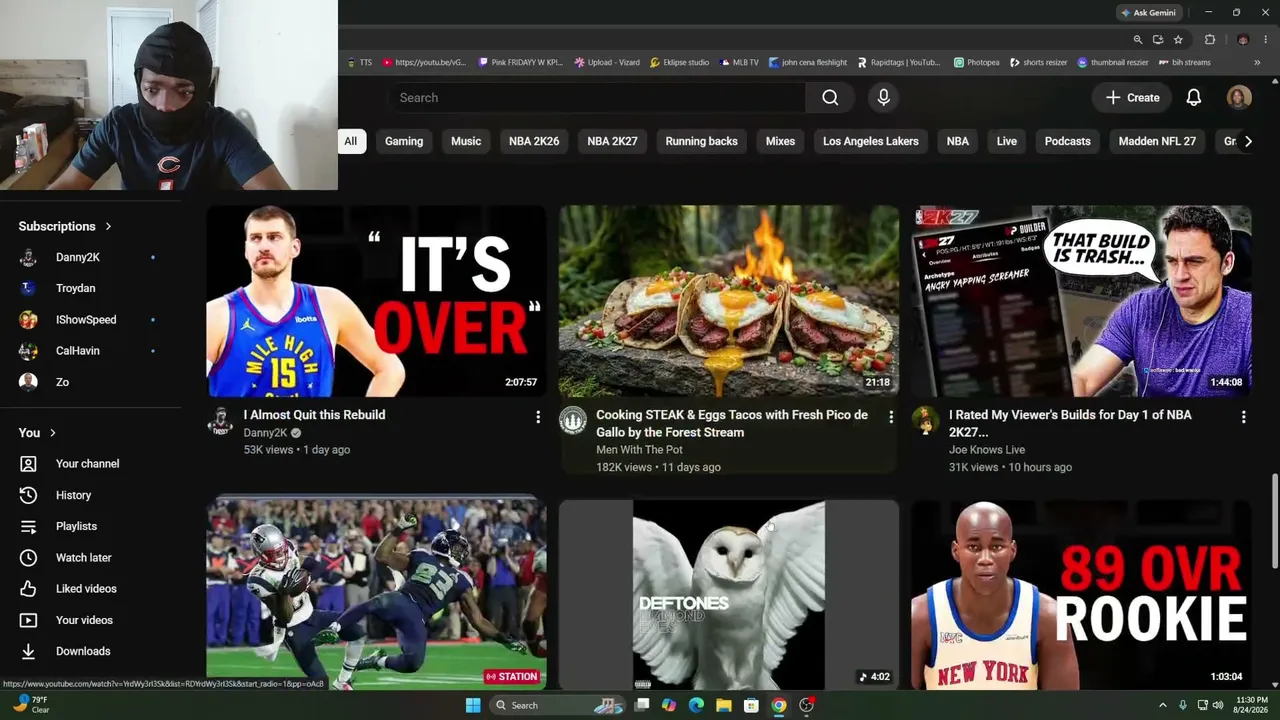Open the Chrome Extensions puzzle icon
Screen dimensions: 1280x720
coord(1209,40)
